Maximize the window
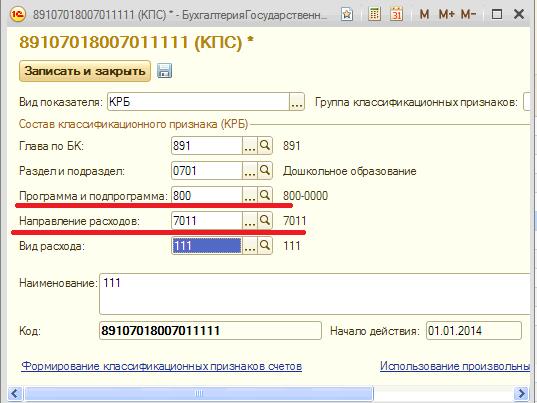Screen dimensions: 537x403 [x=497, y=14]
